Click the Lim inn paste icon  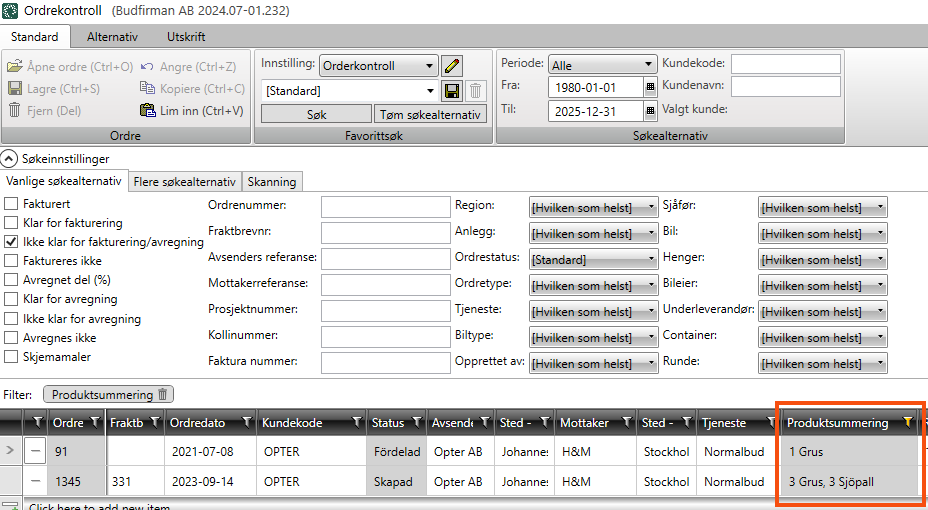tap(148, 111)
